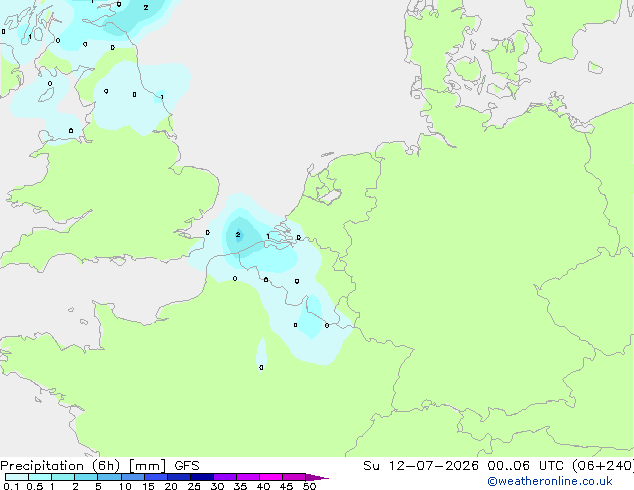
Task: Click the legend scale label '0.1'
Action: (x=11, y=486)
